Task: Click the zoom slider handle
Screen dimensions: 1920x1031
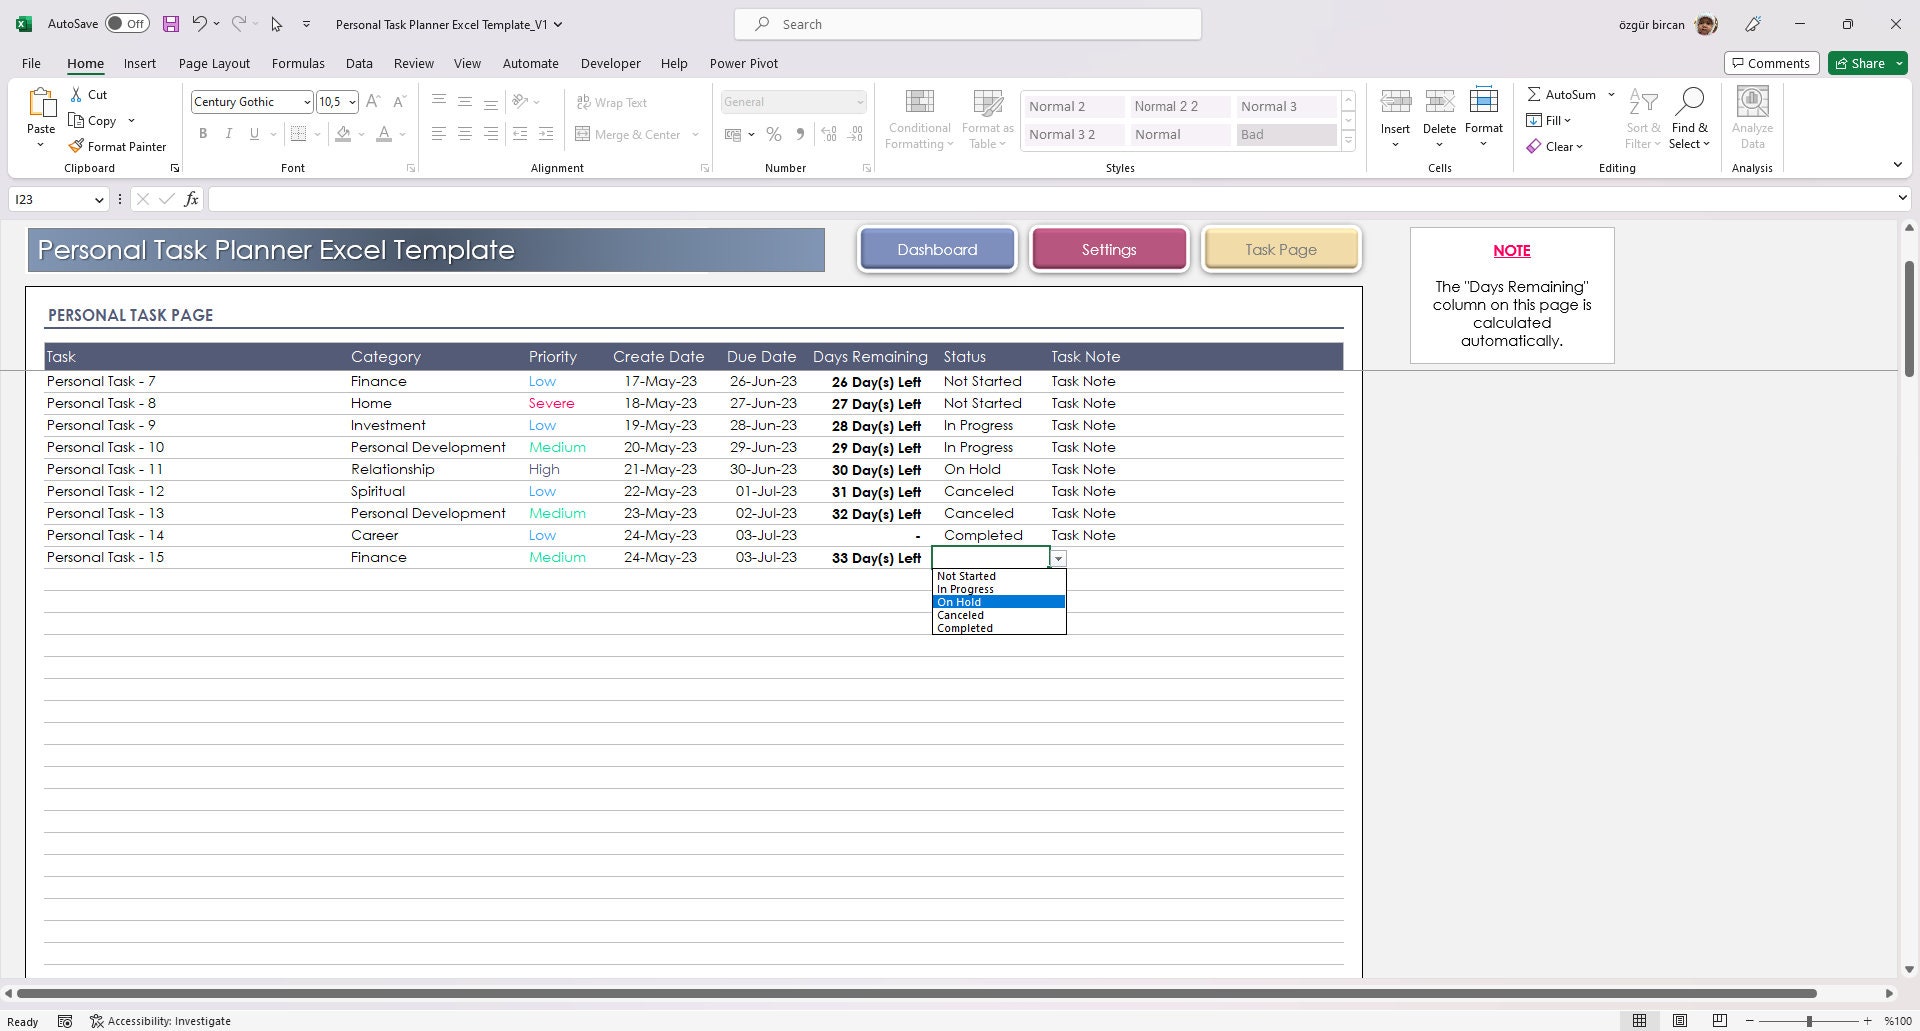Action: (x=1808, y=1021)
